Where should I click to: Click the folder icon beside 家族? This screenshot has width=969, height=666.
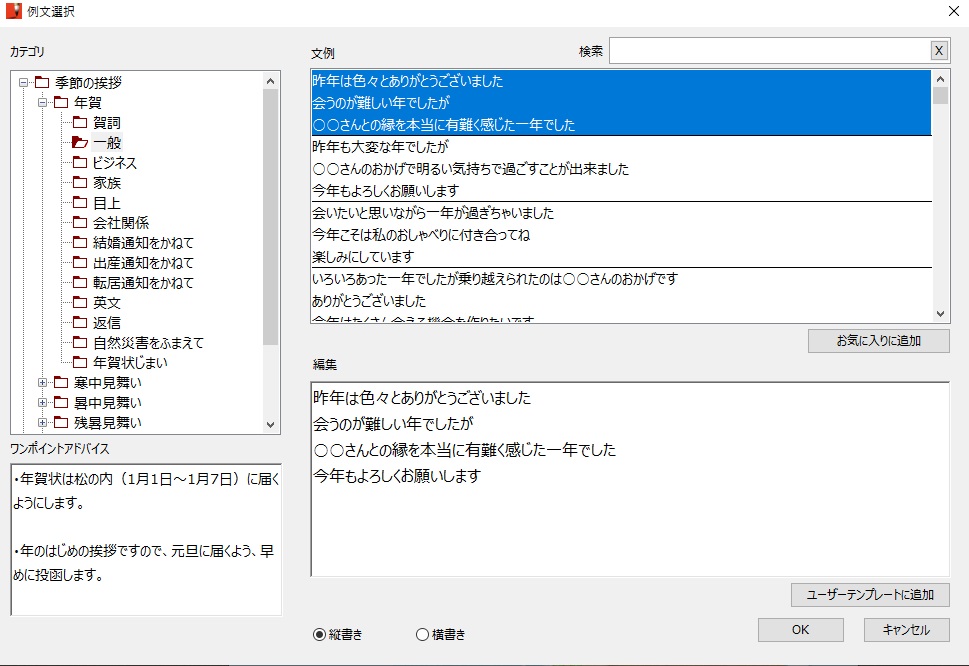point(80,183)
